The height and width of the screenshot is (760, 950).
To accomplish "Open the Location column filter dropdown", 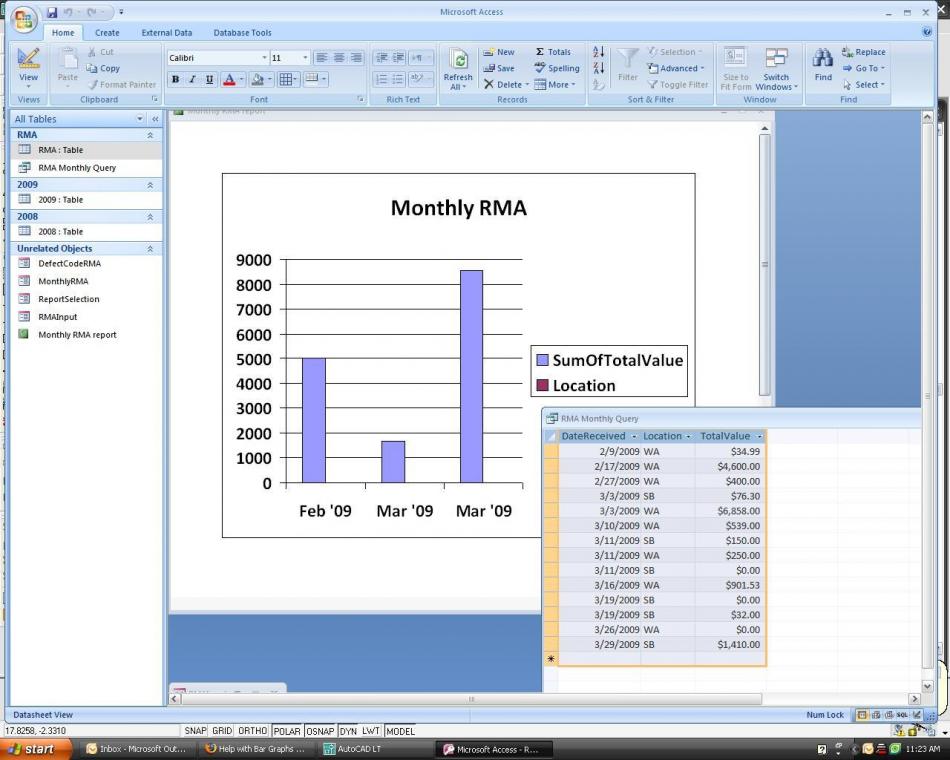I will 688,436.
